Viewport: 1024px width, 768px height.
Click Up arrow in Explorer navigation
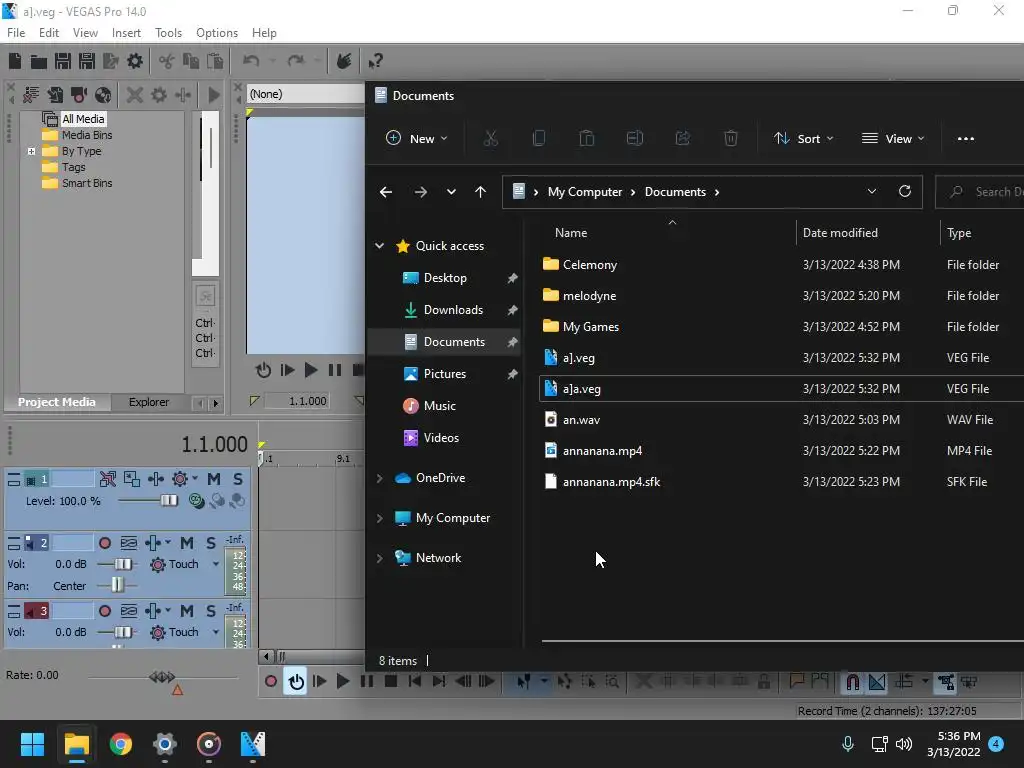(481, 192)
